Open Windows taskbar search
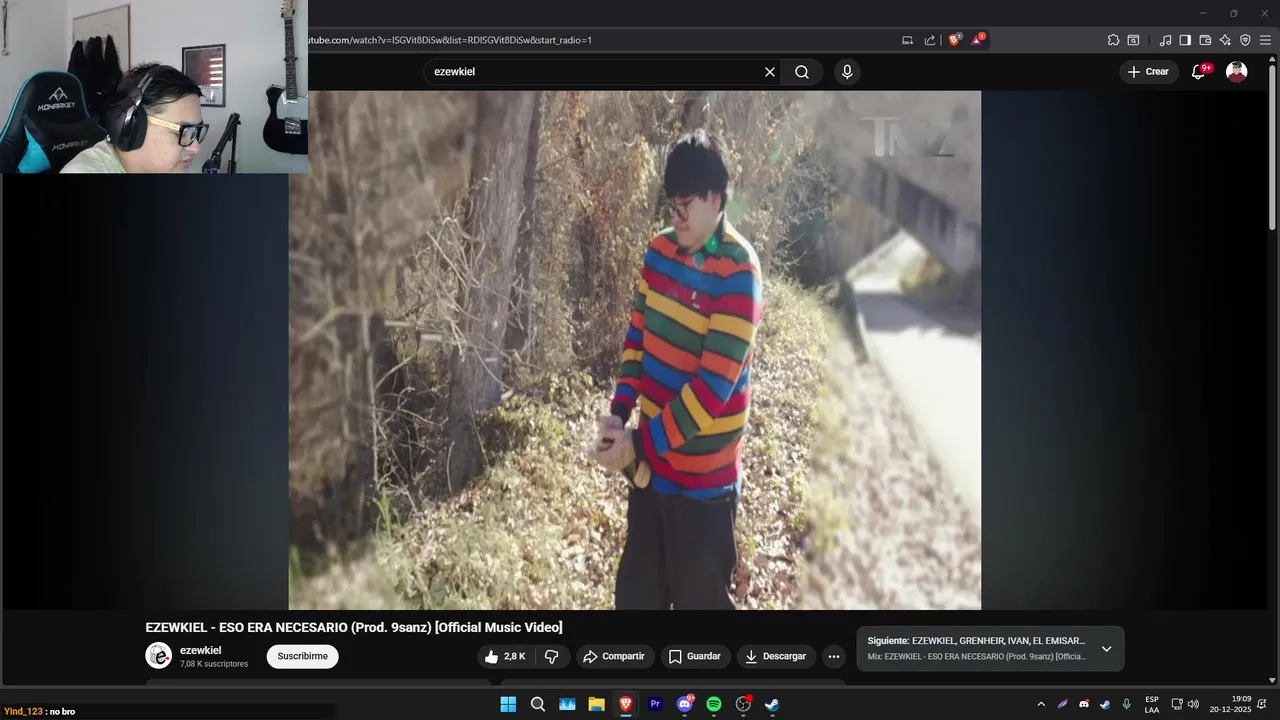 (538, 704)
